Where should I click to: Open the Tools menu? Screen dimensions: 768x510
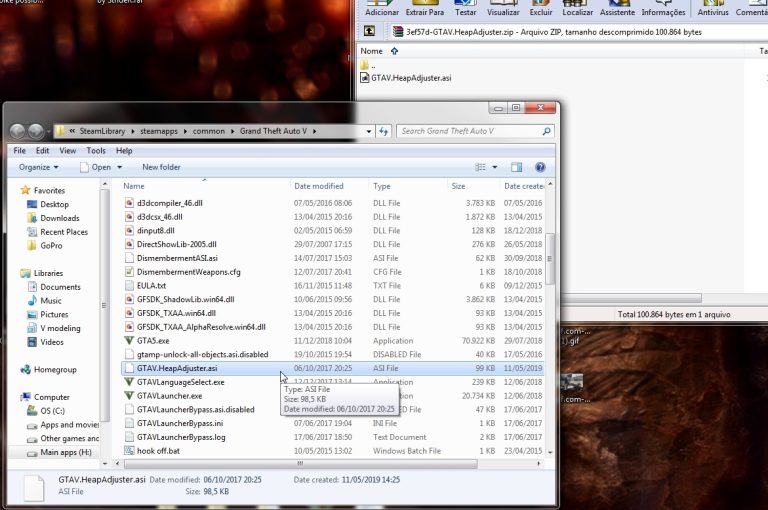point(96,151)
